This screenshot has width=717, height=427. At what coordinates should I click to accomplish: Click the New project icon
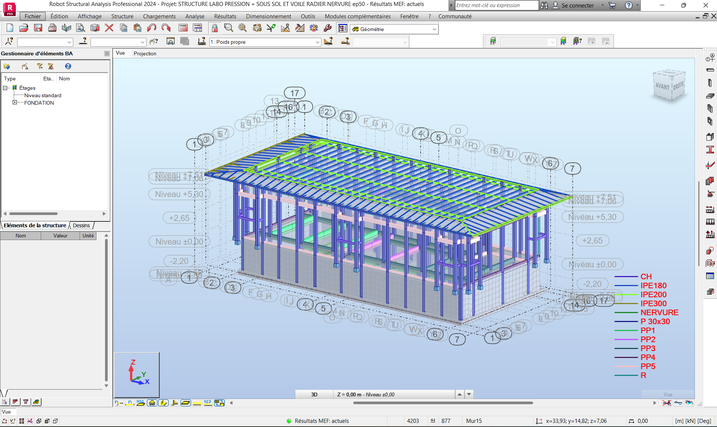click(x=9, y=29)
